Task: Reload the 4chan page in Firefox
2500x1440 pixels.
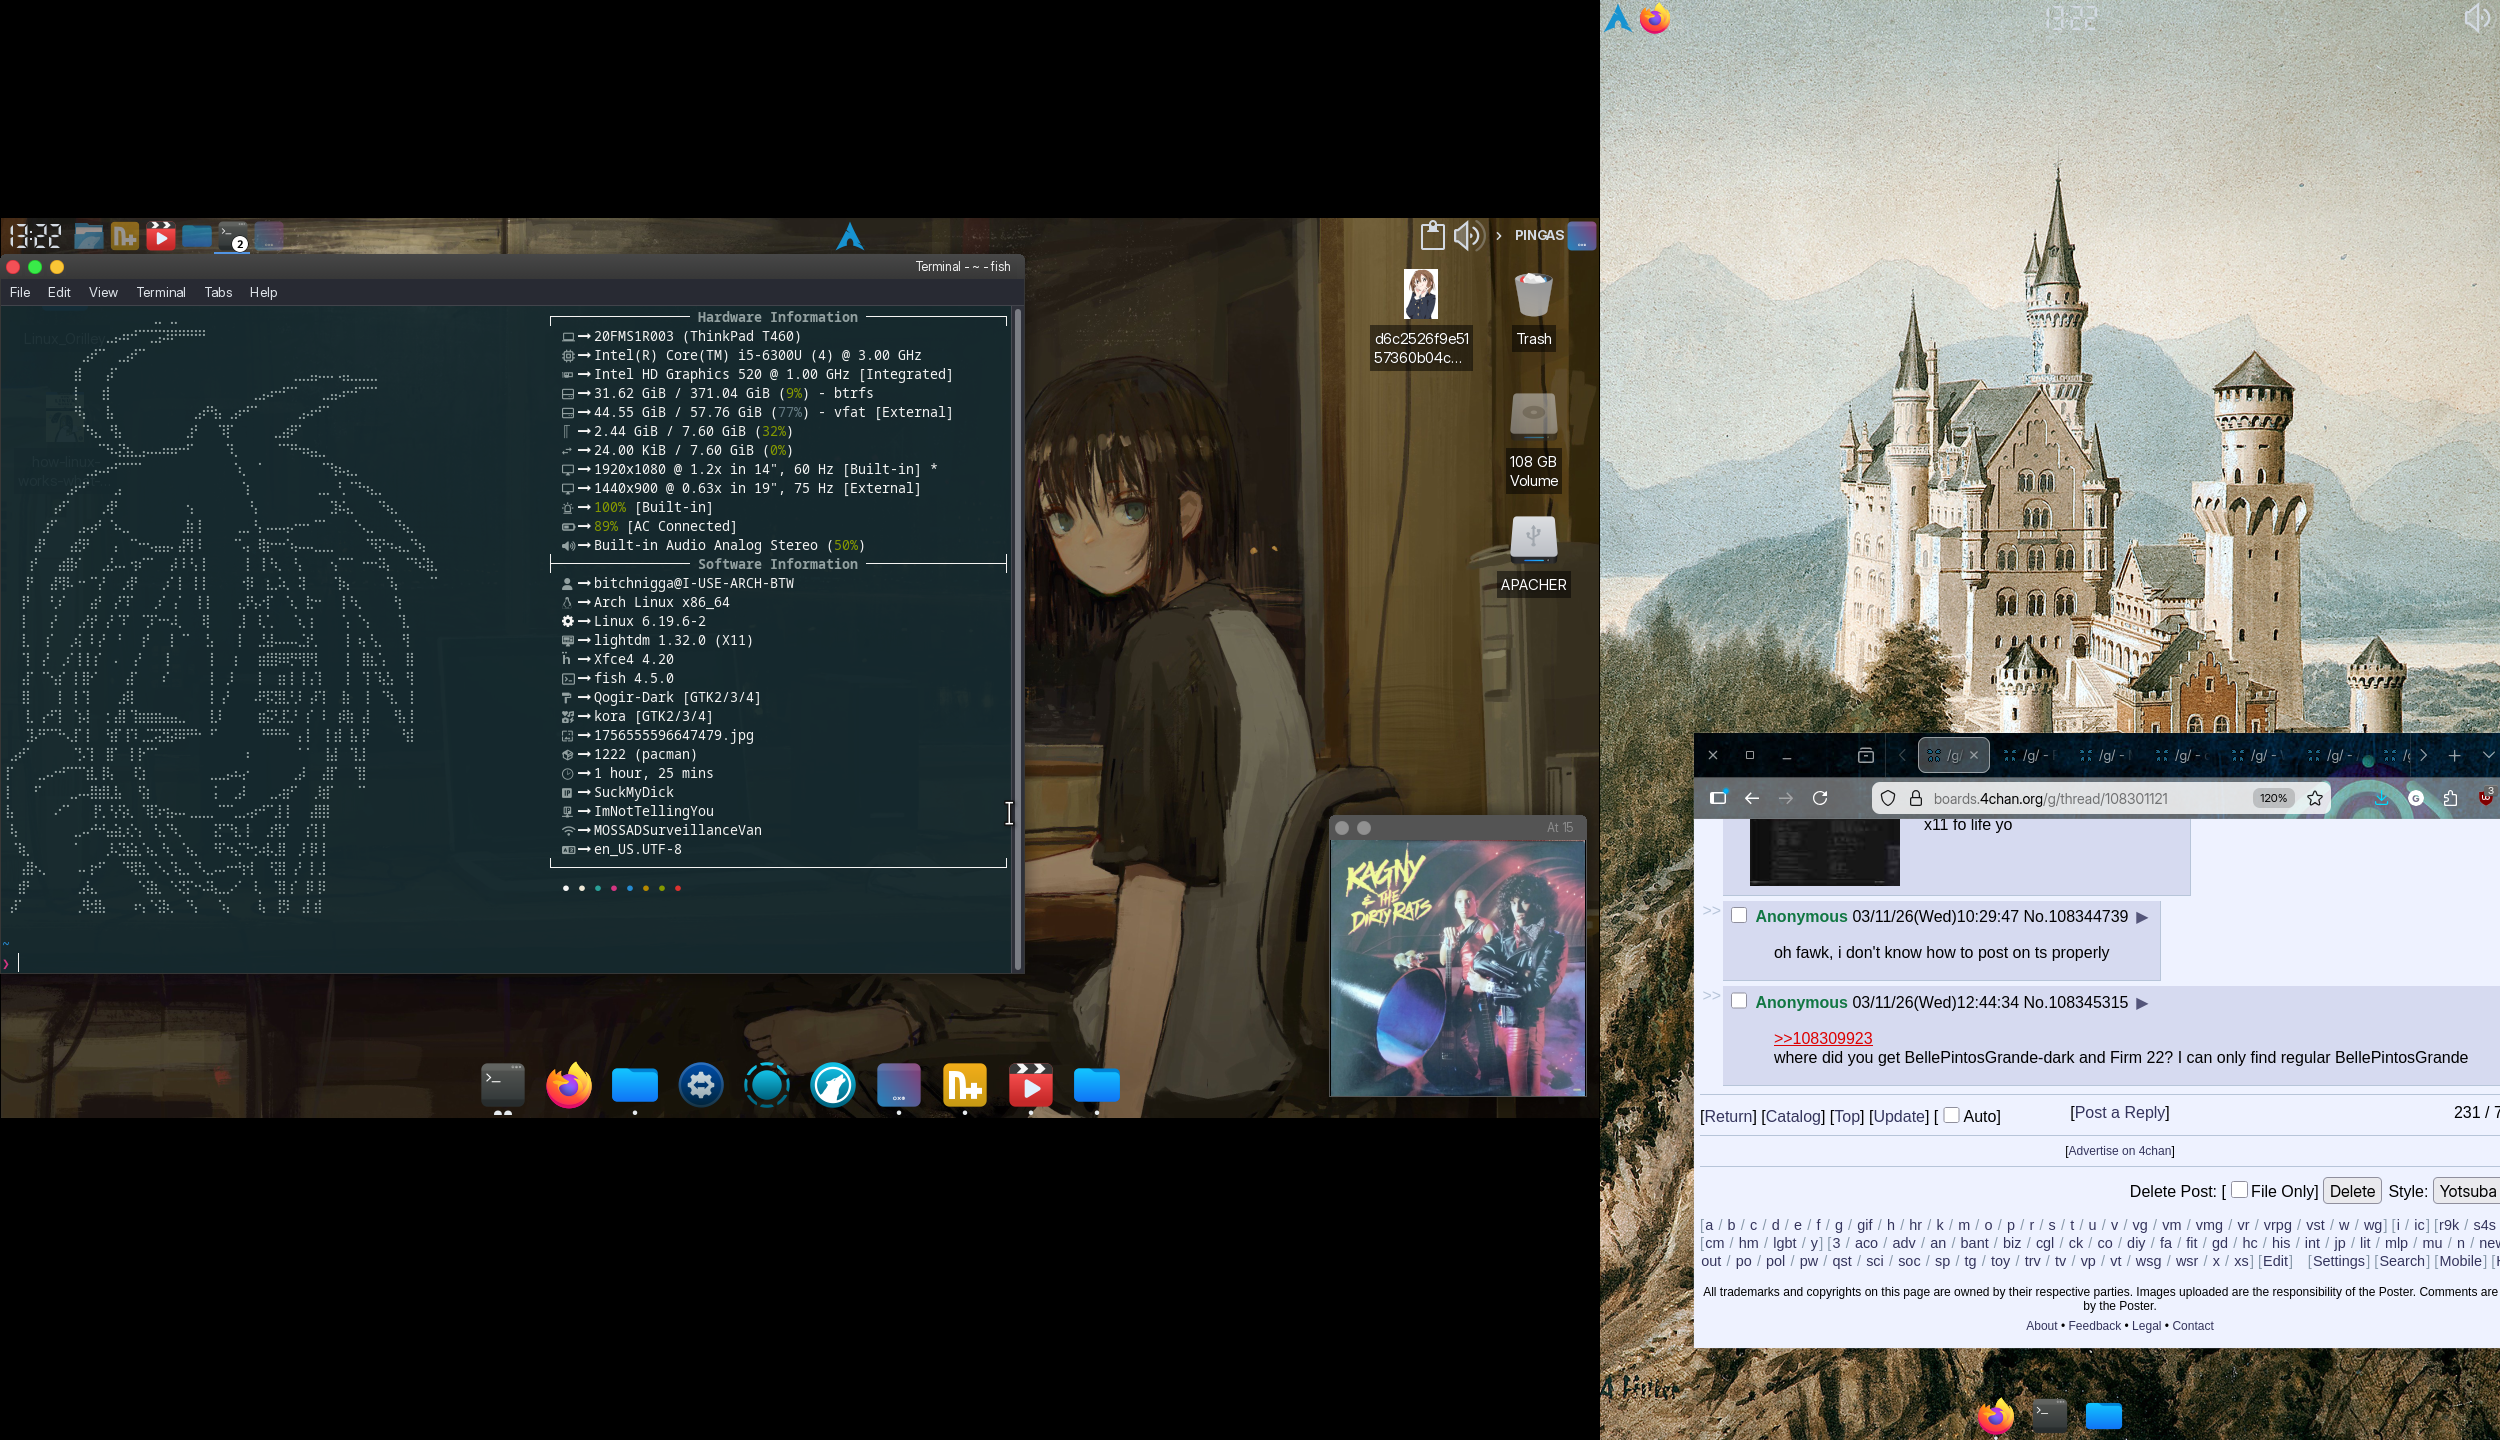Action: [1820, 798]
